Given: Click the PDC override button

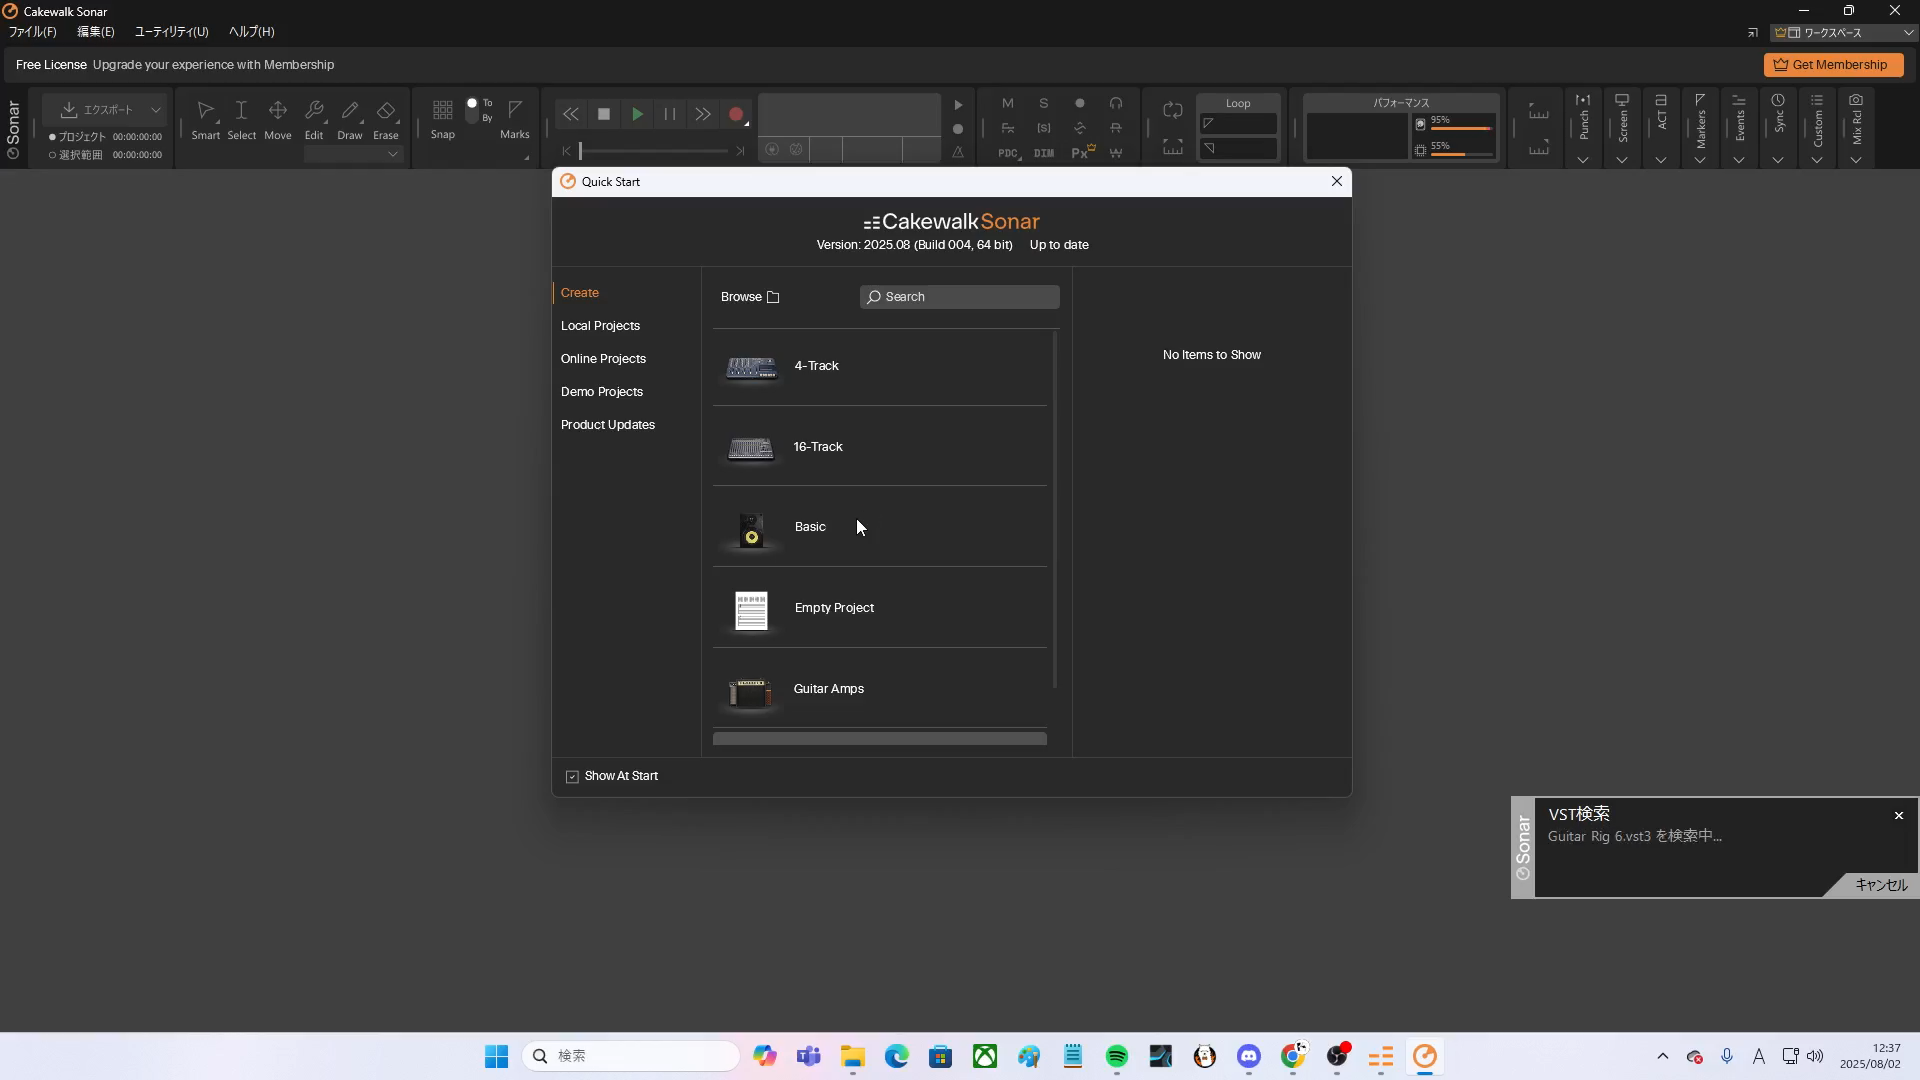Looking at the screenshot, I should tap(1008, 153).
